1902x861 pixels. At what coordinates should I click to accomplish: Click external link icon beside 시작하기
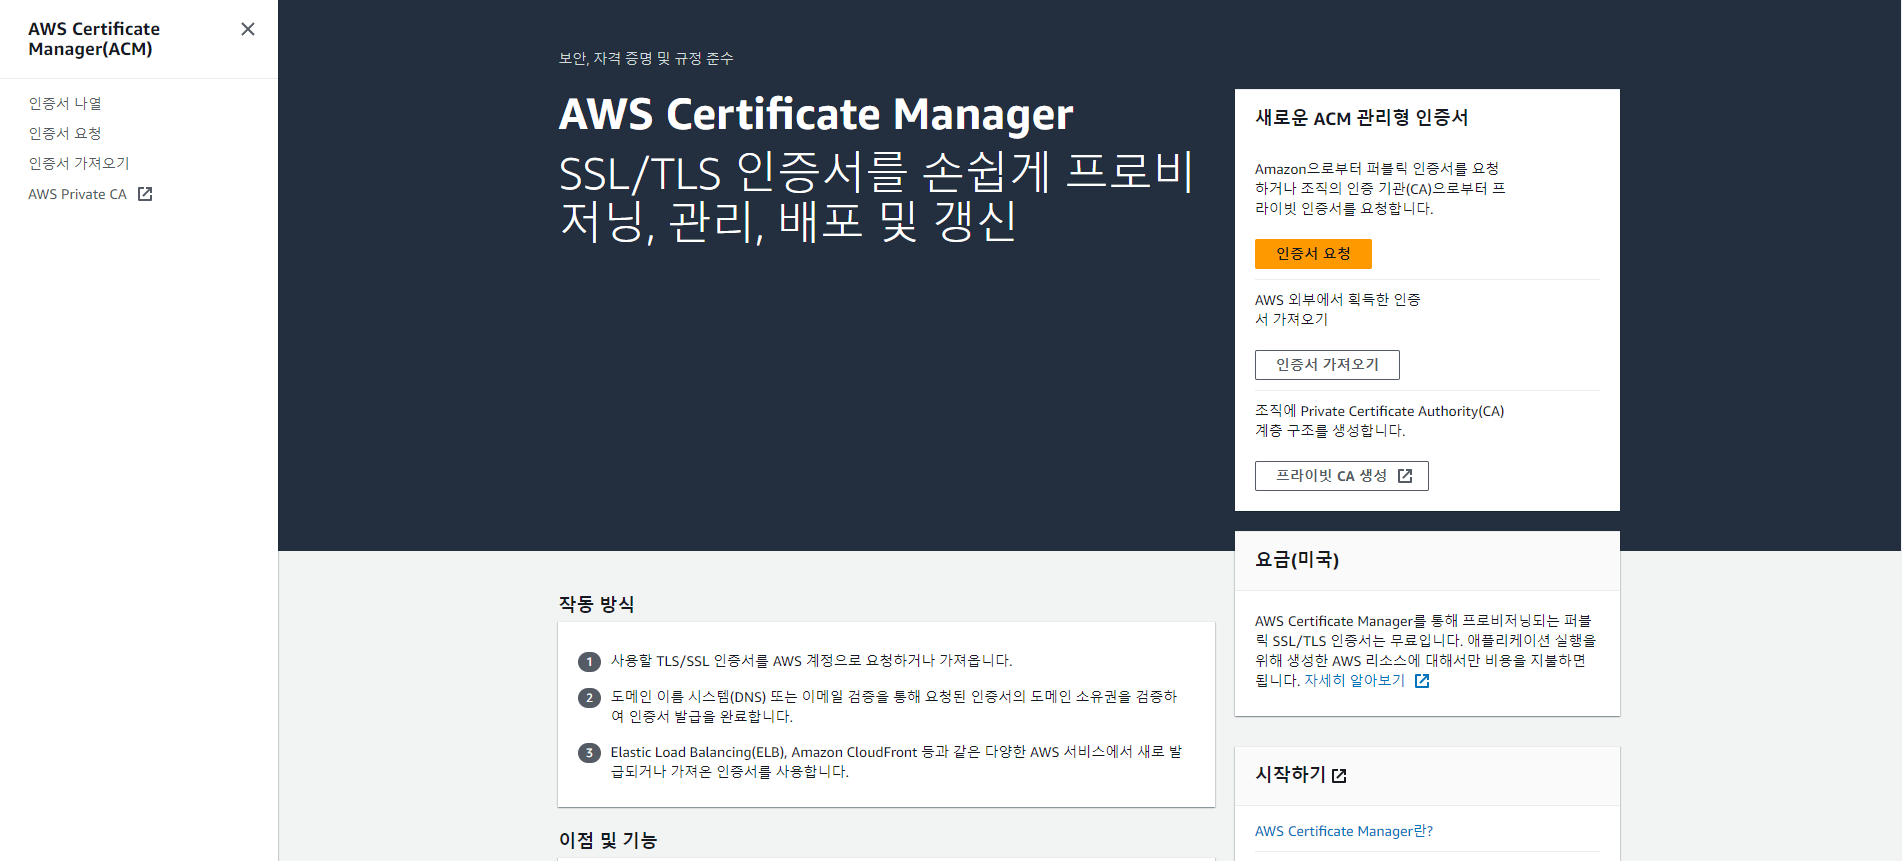point(1340,775)
